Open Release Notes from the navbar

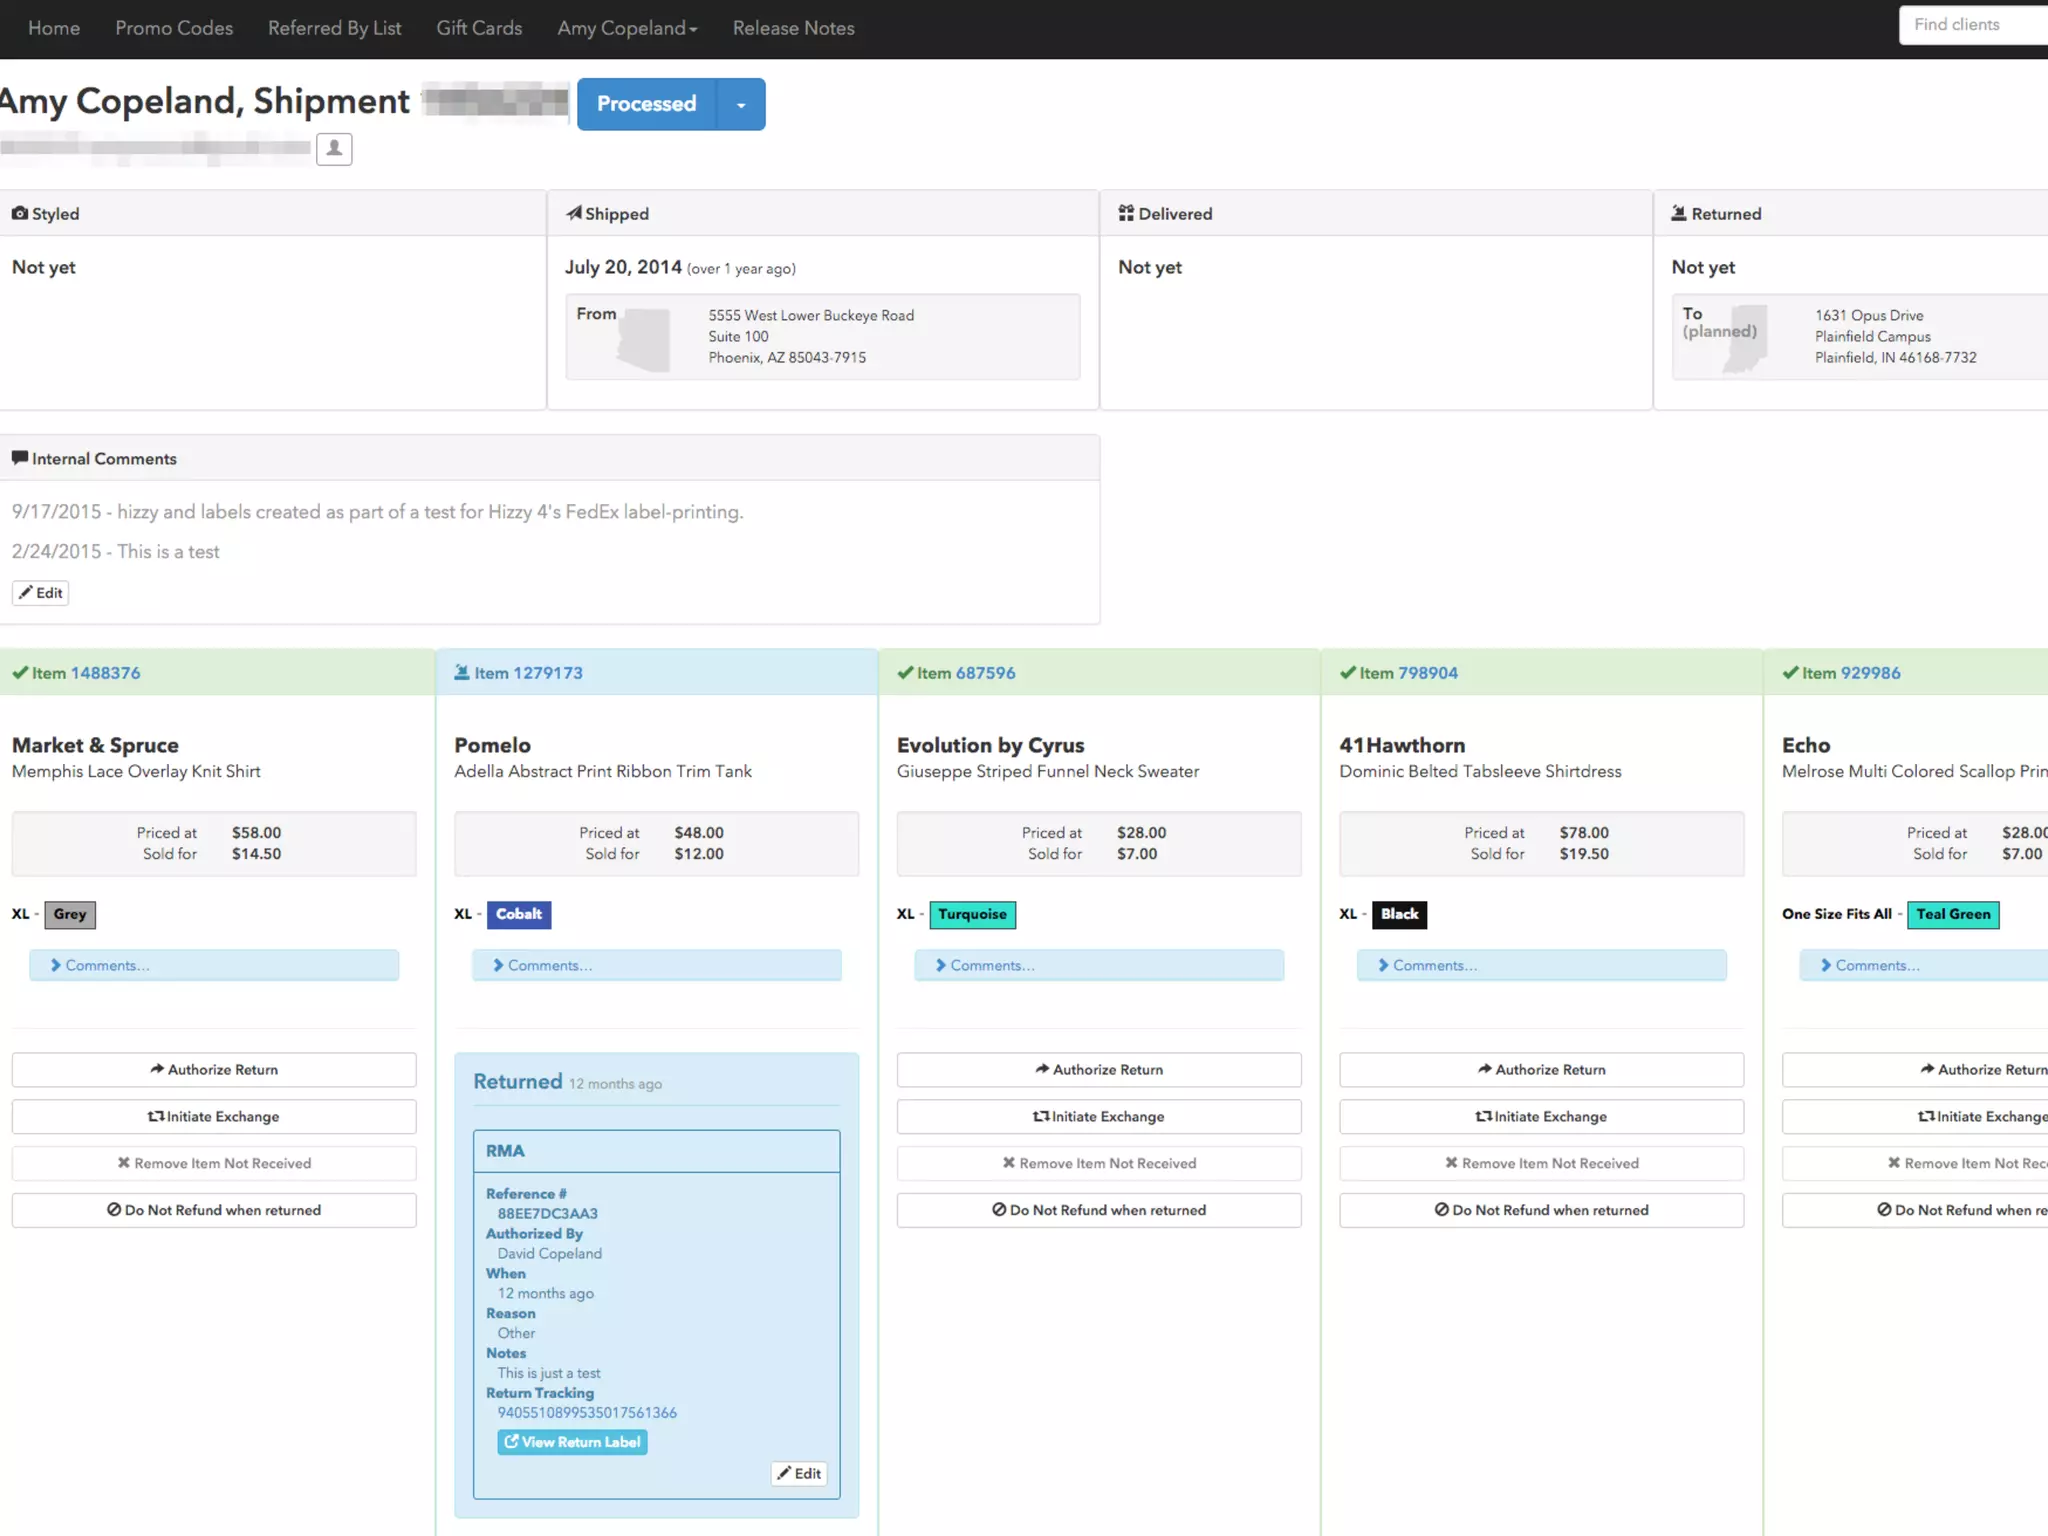coord(793,28)
